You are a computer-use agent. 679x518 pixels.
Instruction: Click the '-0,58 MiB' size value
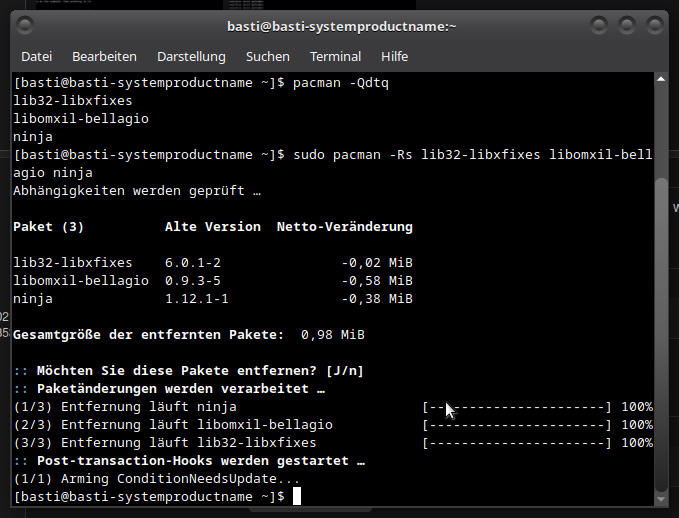[377, 281]
